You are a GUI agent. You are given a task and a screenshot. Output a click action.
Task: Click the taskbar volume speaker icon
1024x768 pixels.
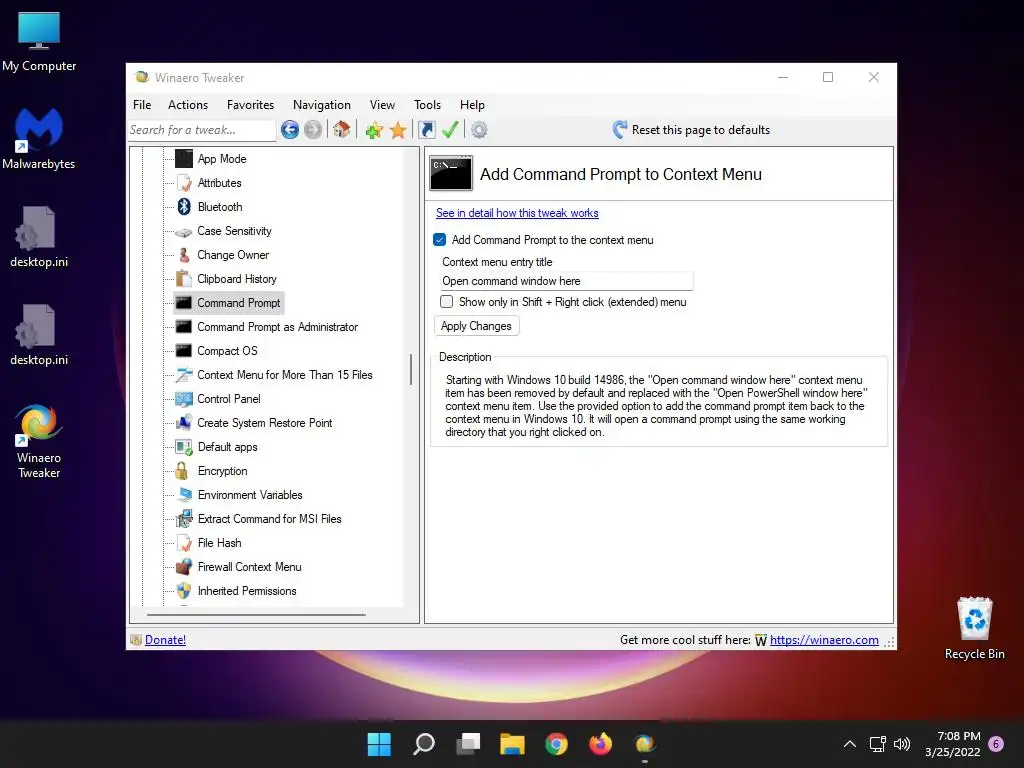tap(902, 744)
